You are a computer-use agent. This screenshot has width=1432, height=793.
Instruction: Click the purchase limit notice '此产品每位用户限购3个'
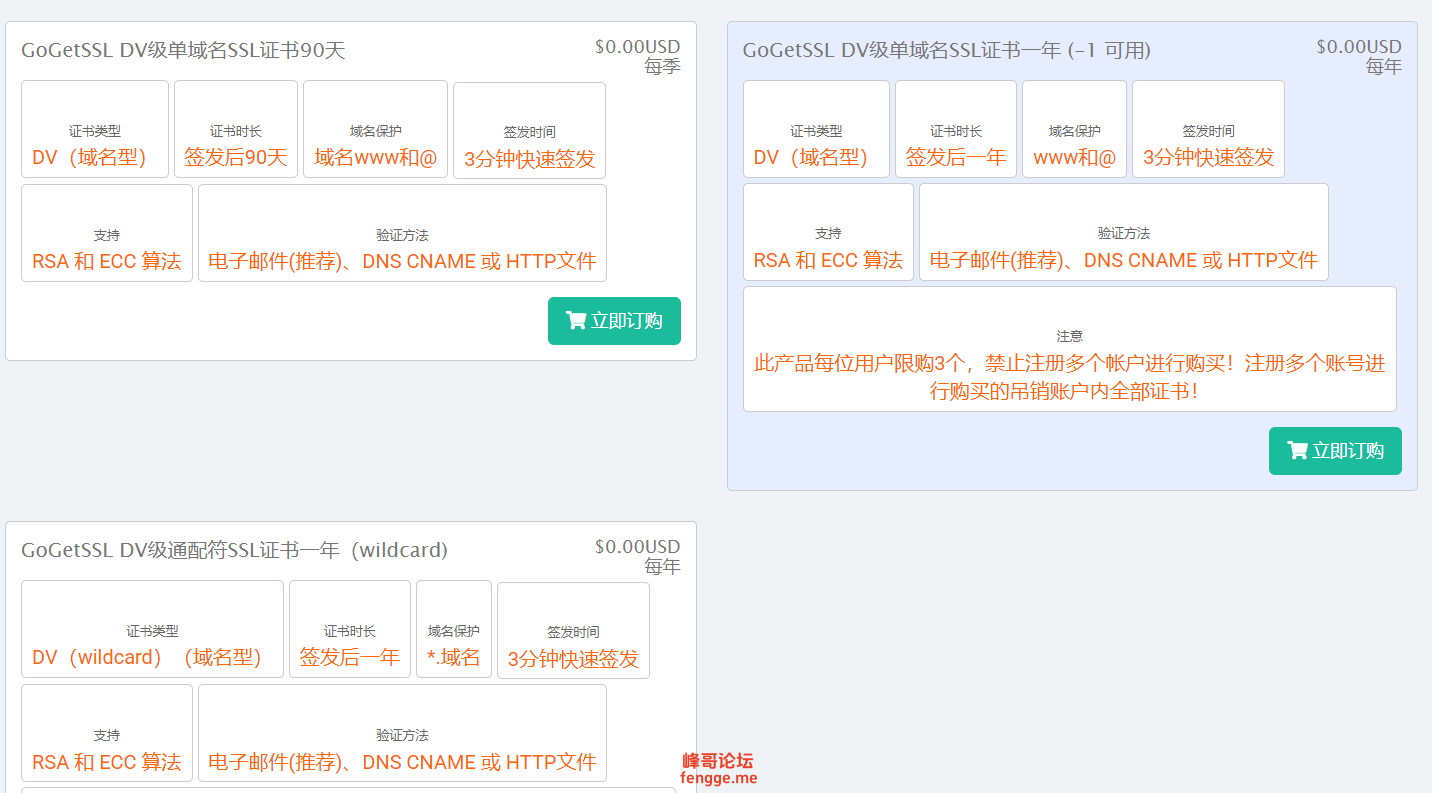point(1069,377)
